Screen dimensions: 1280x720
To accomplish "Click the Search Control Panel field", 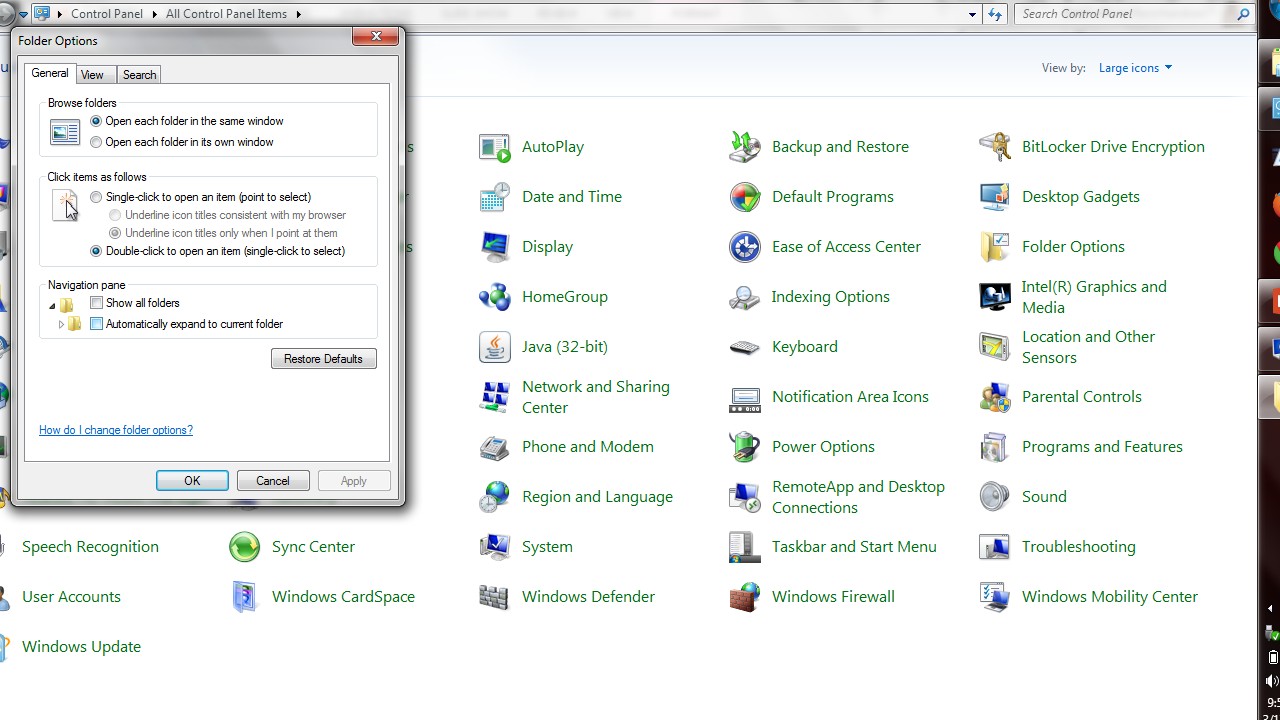I will point(1125,14).
